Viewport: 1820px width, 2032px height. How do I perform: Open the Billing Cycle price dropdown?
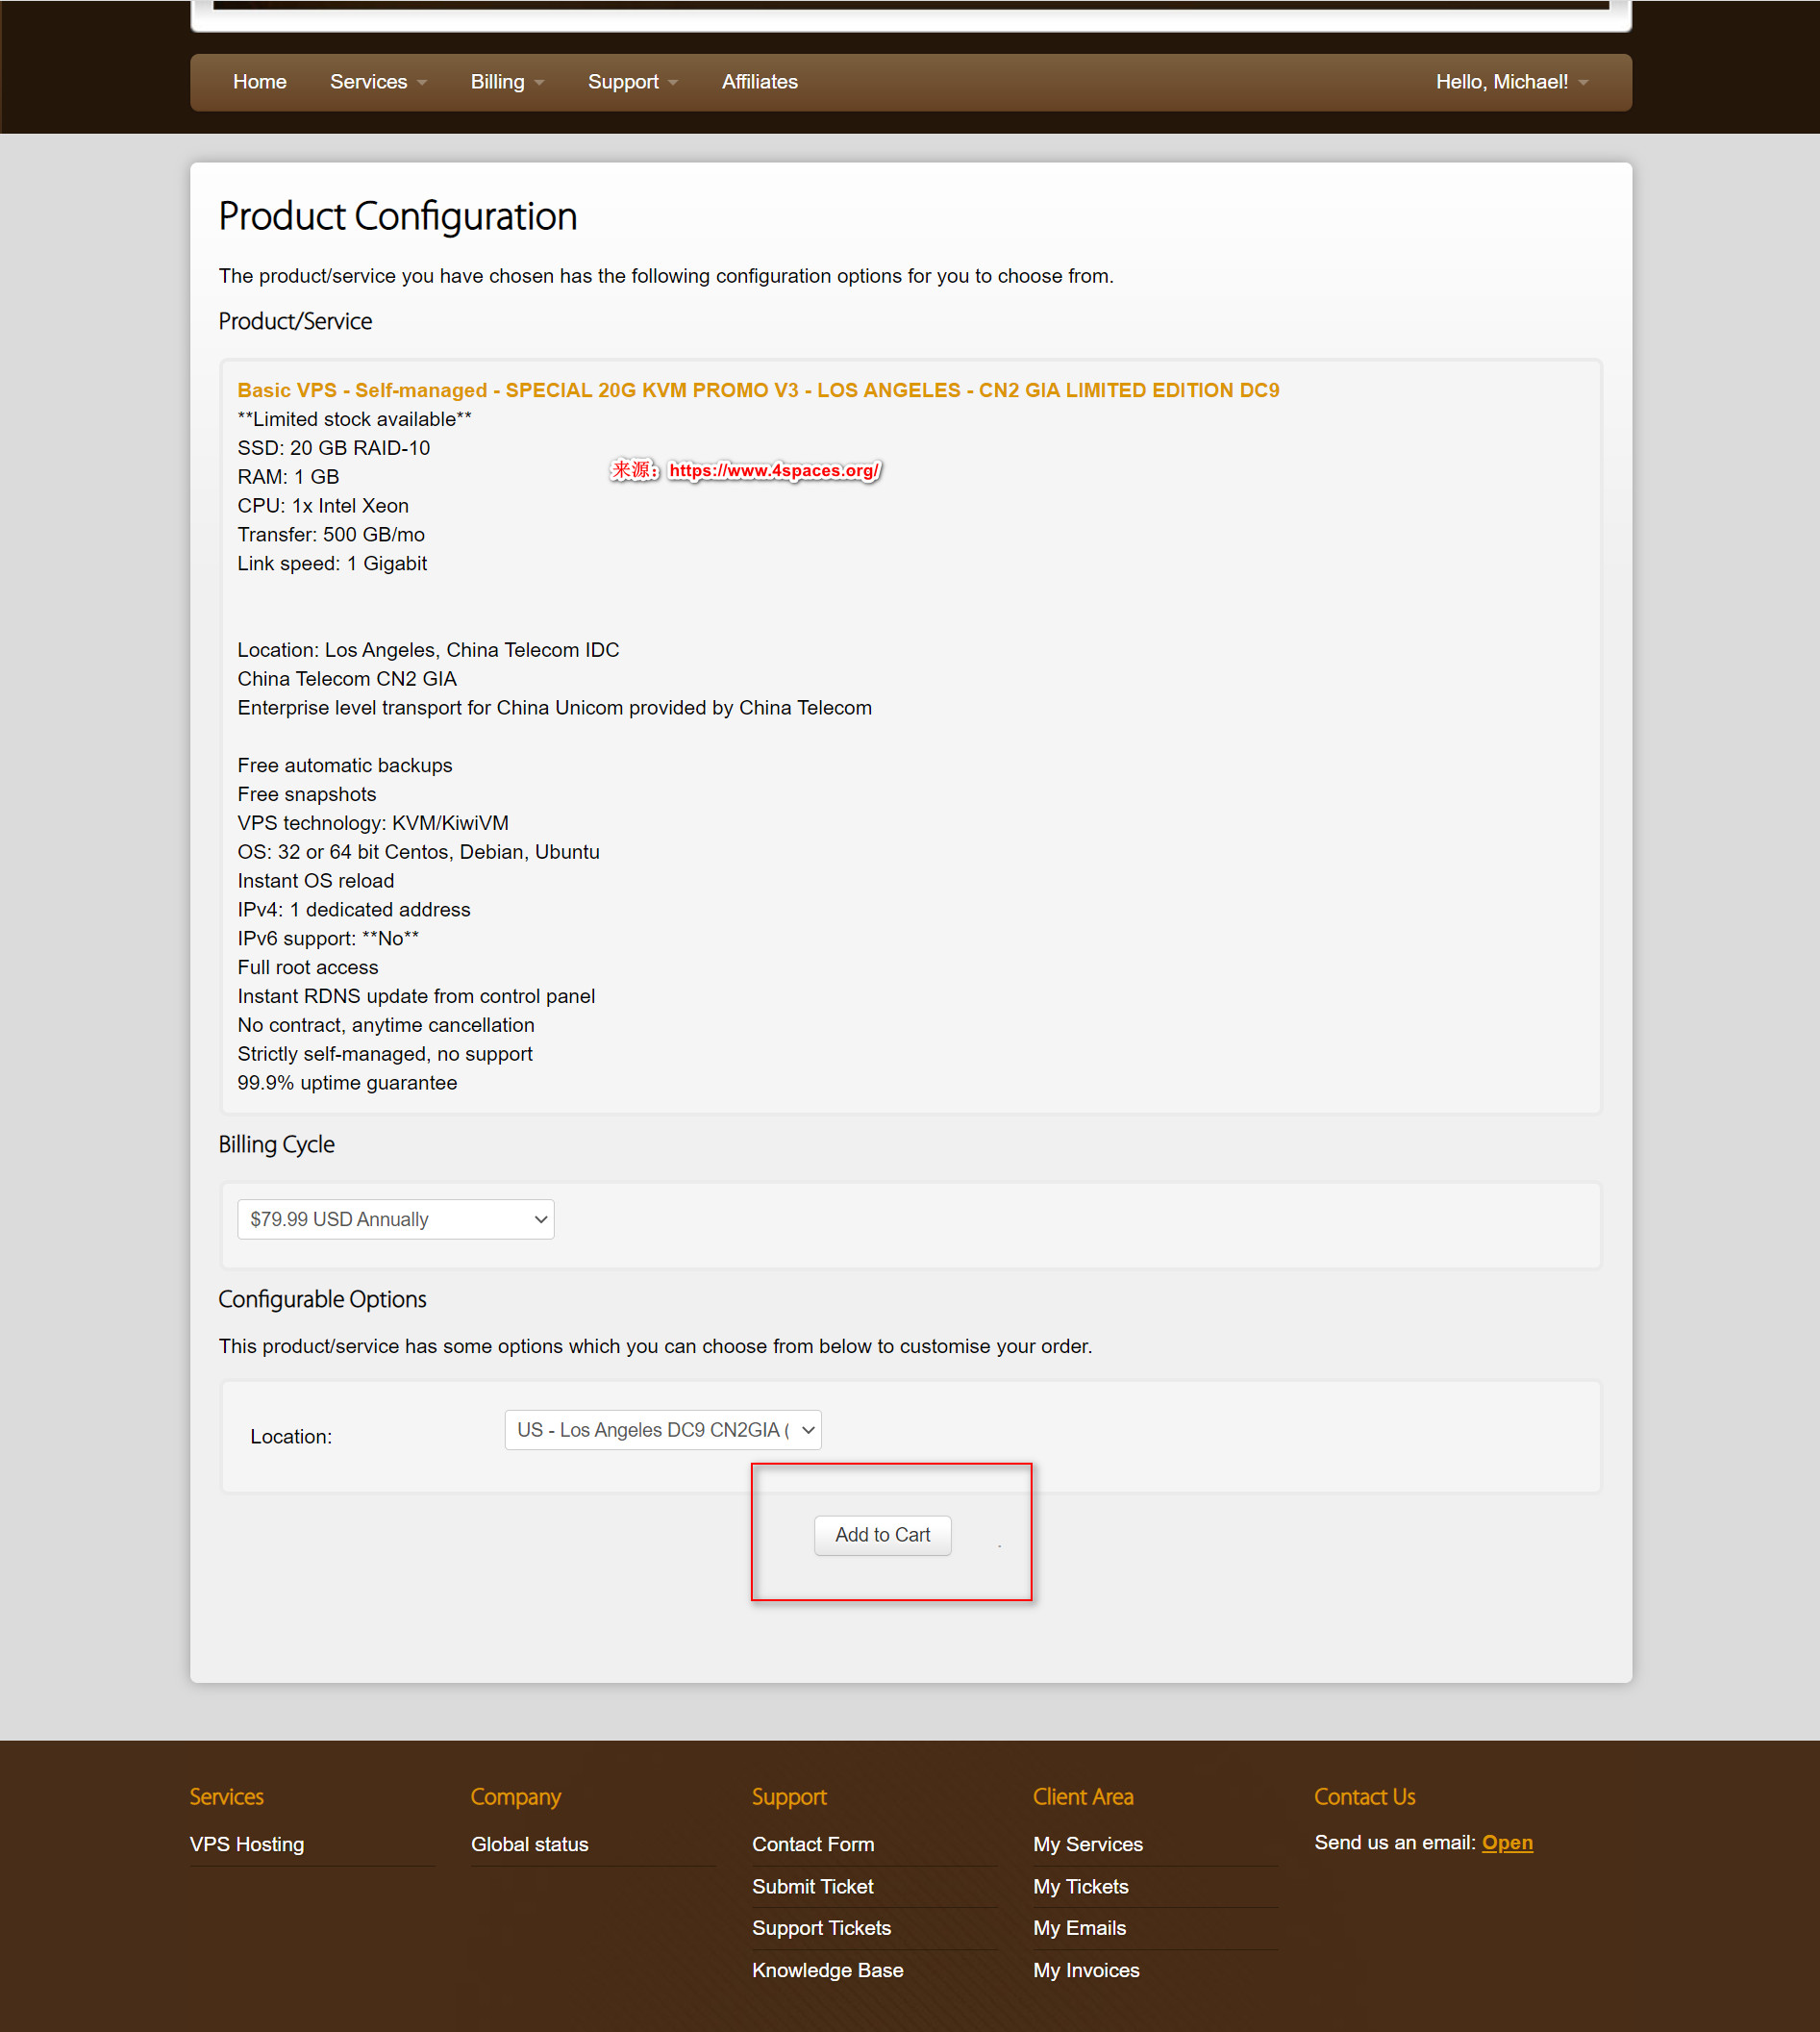coord(395,1219)
